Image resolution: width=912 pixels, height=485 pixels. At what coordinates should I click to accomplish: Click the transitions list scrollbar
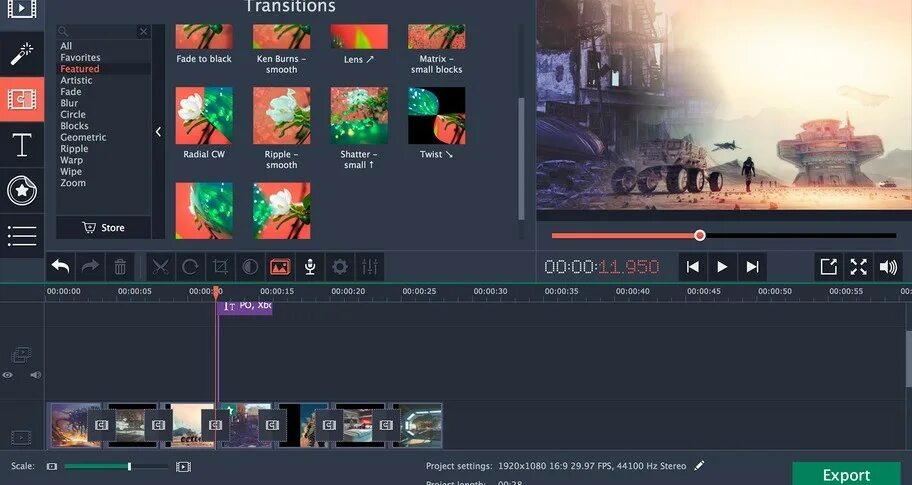[521, 159]
